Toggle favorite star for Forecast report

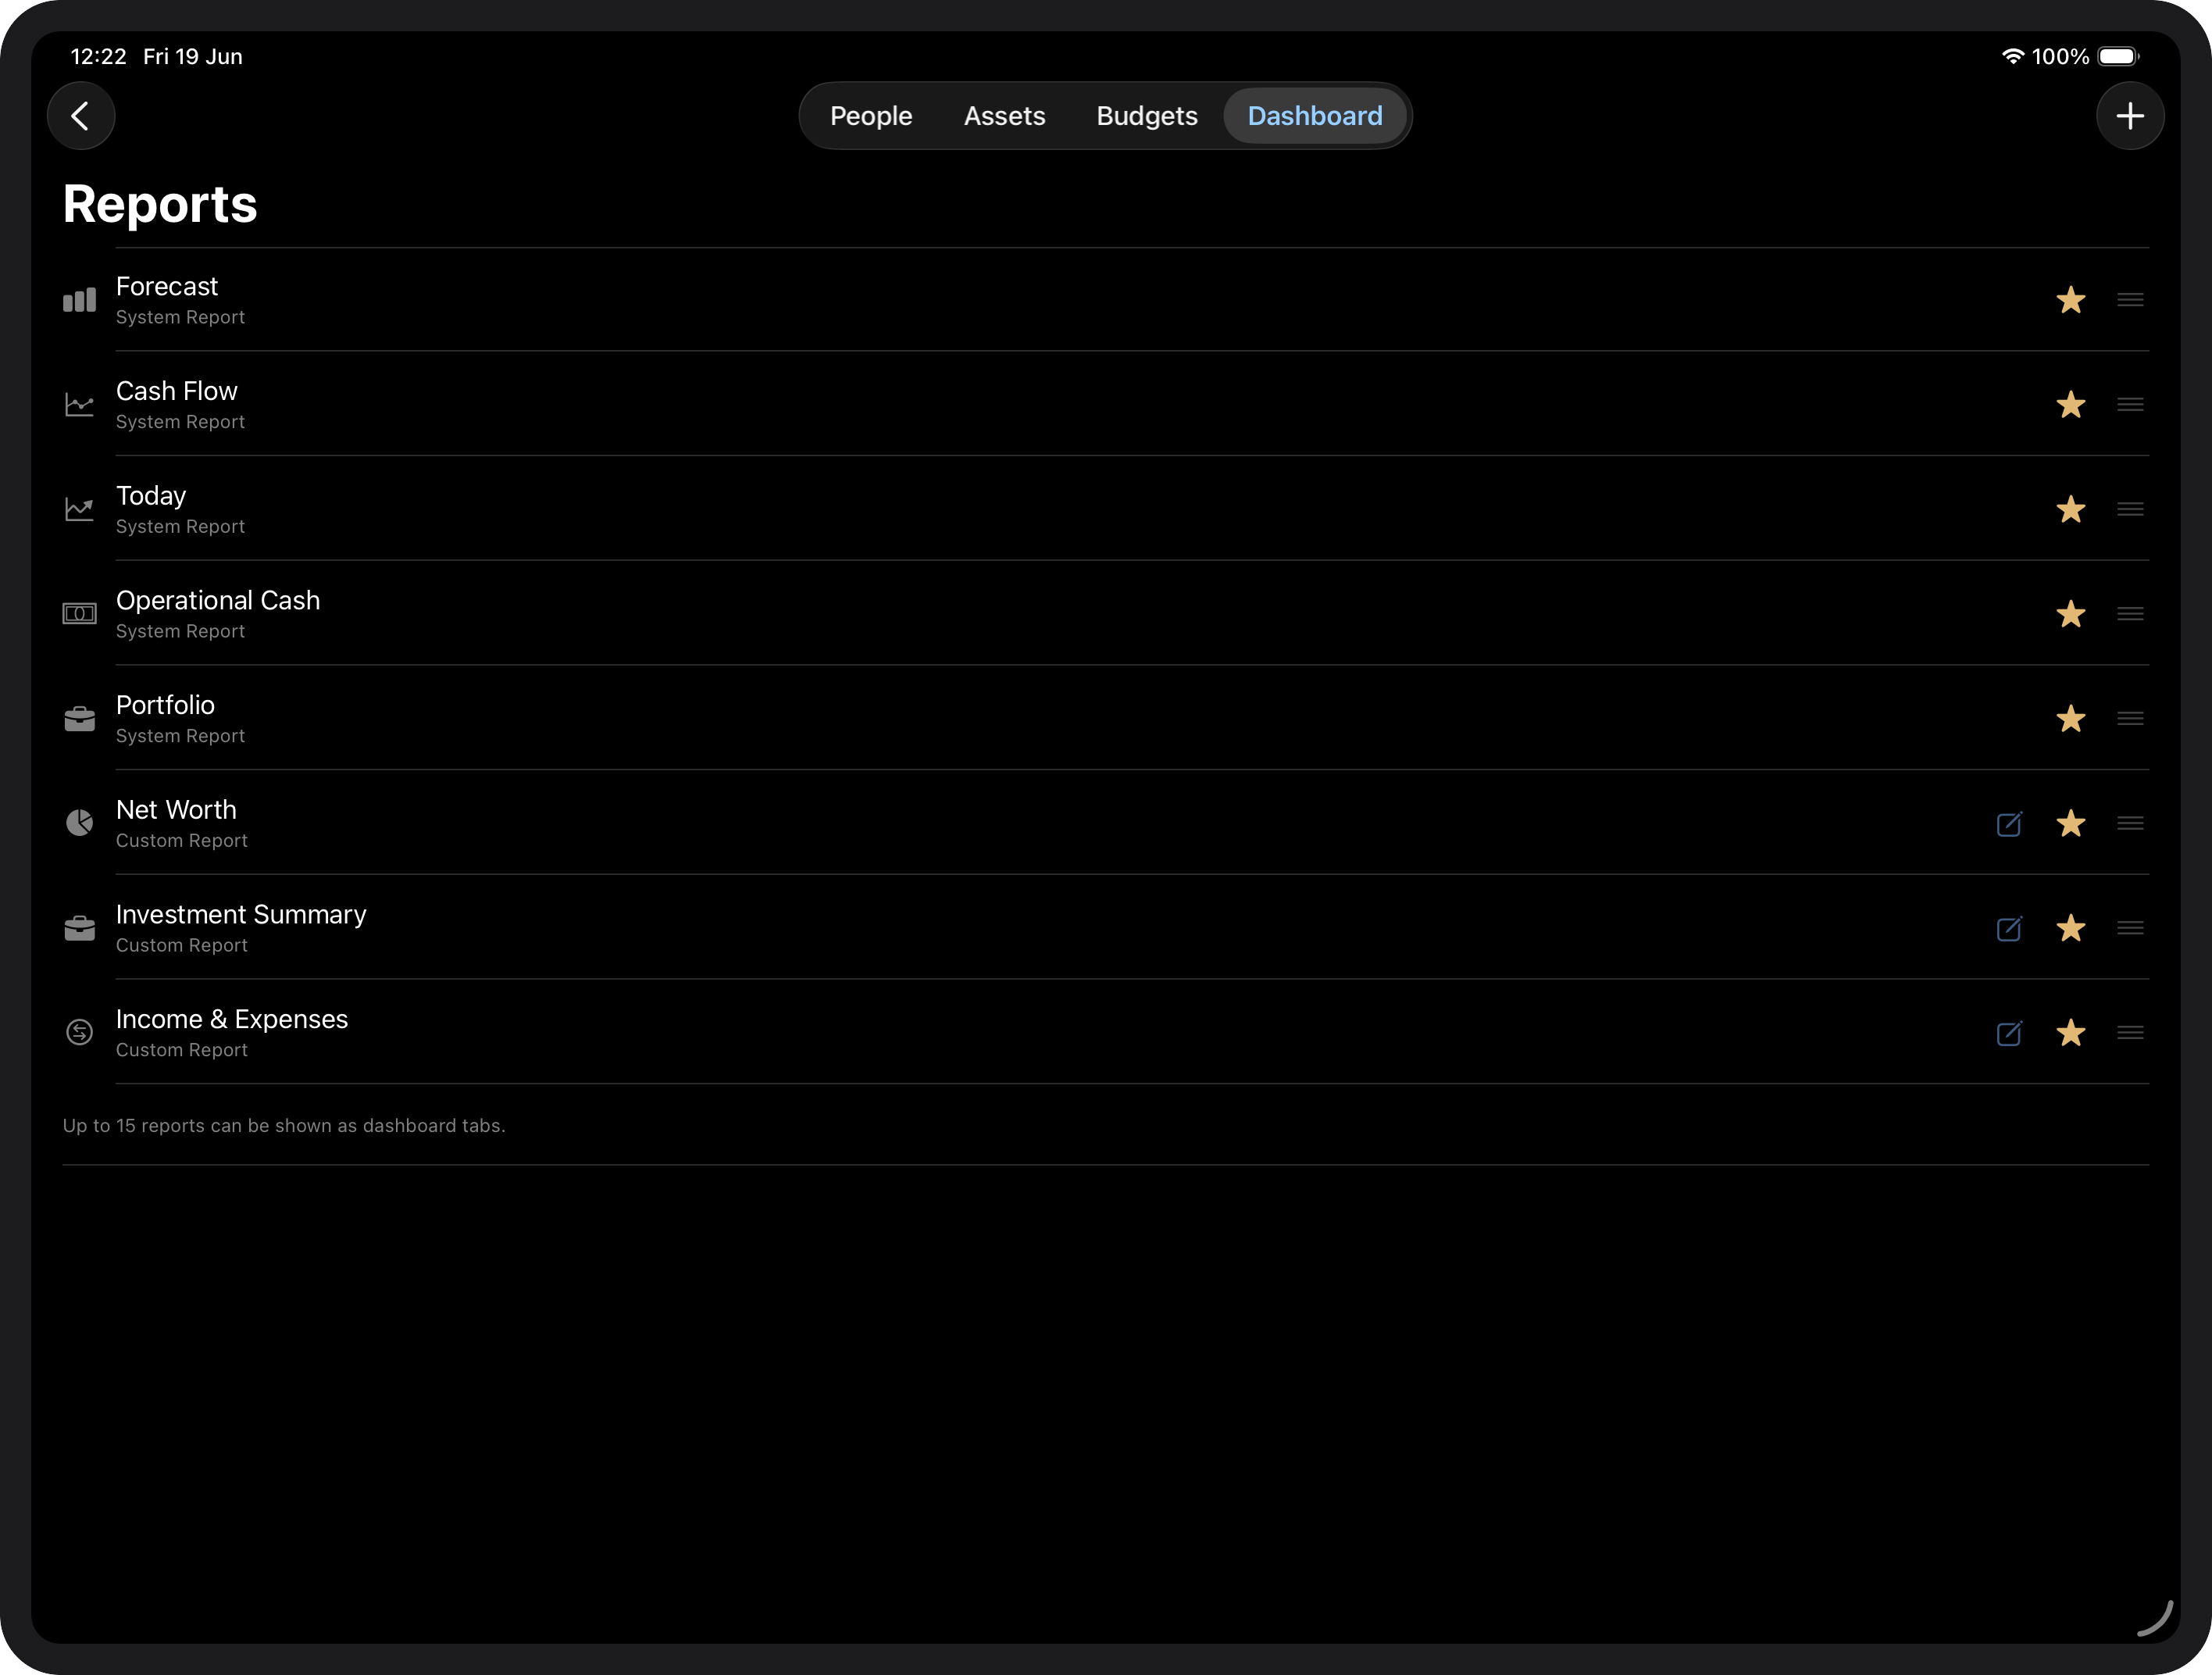coord(2070,300)
